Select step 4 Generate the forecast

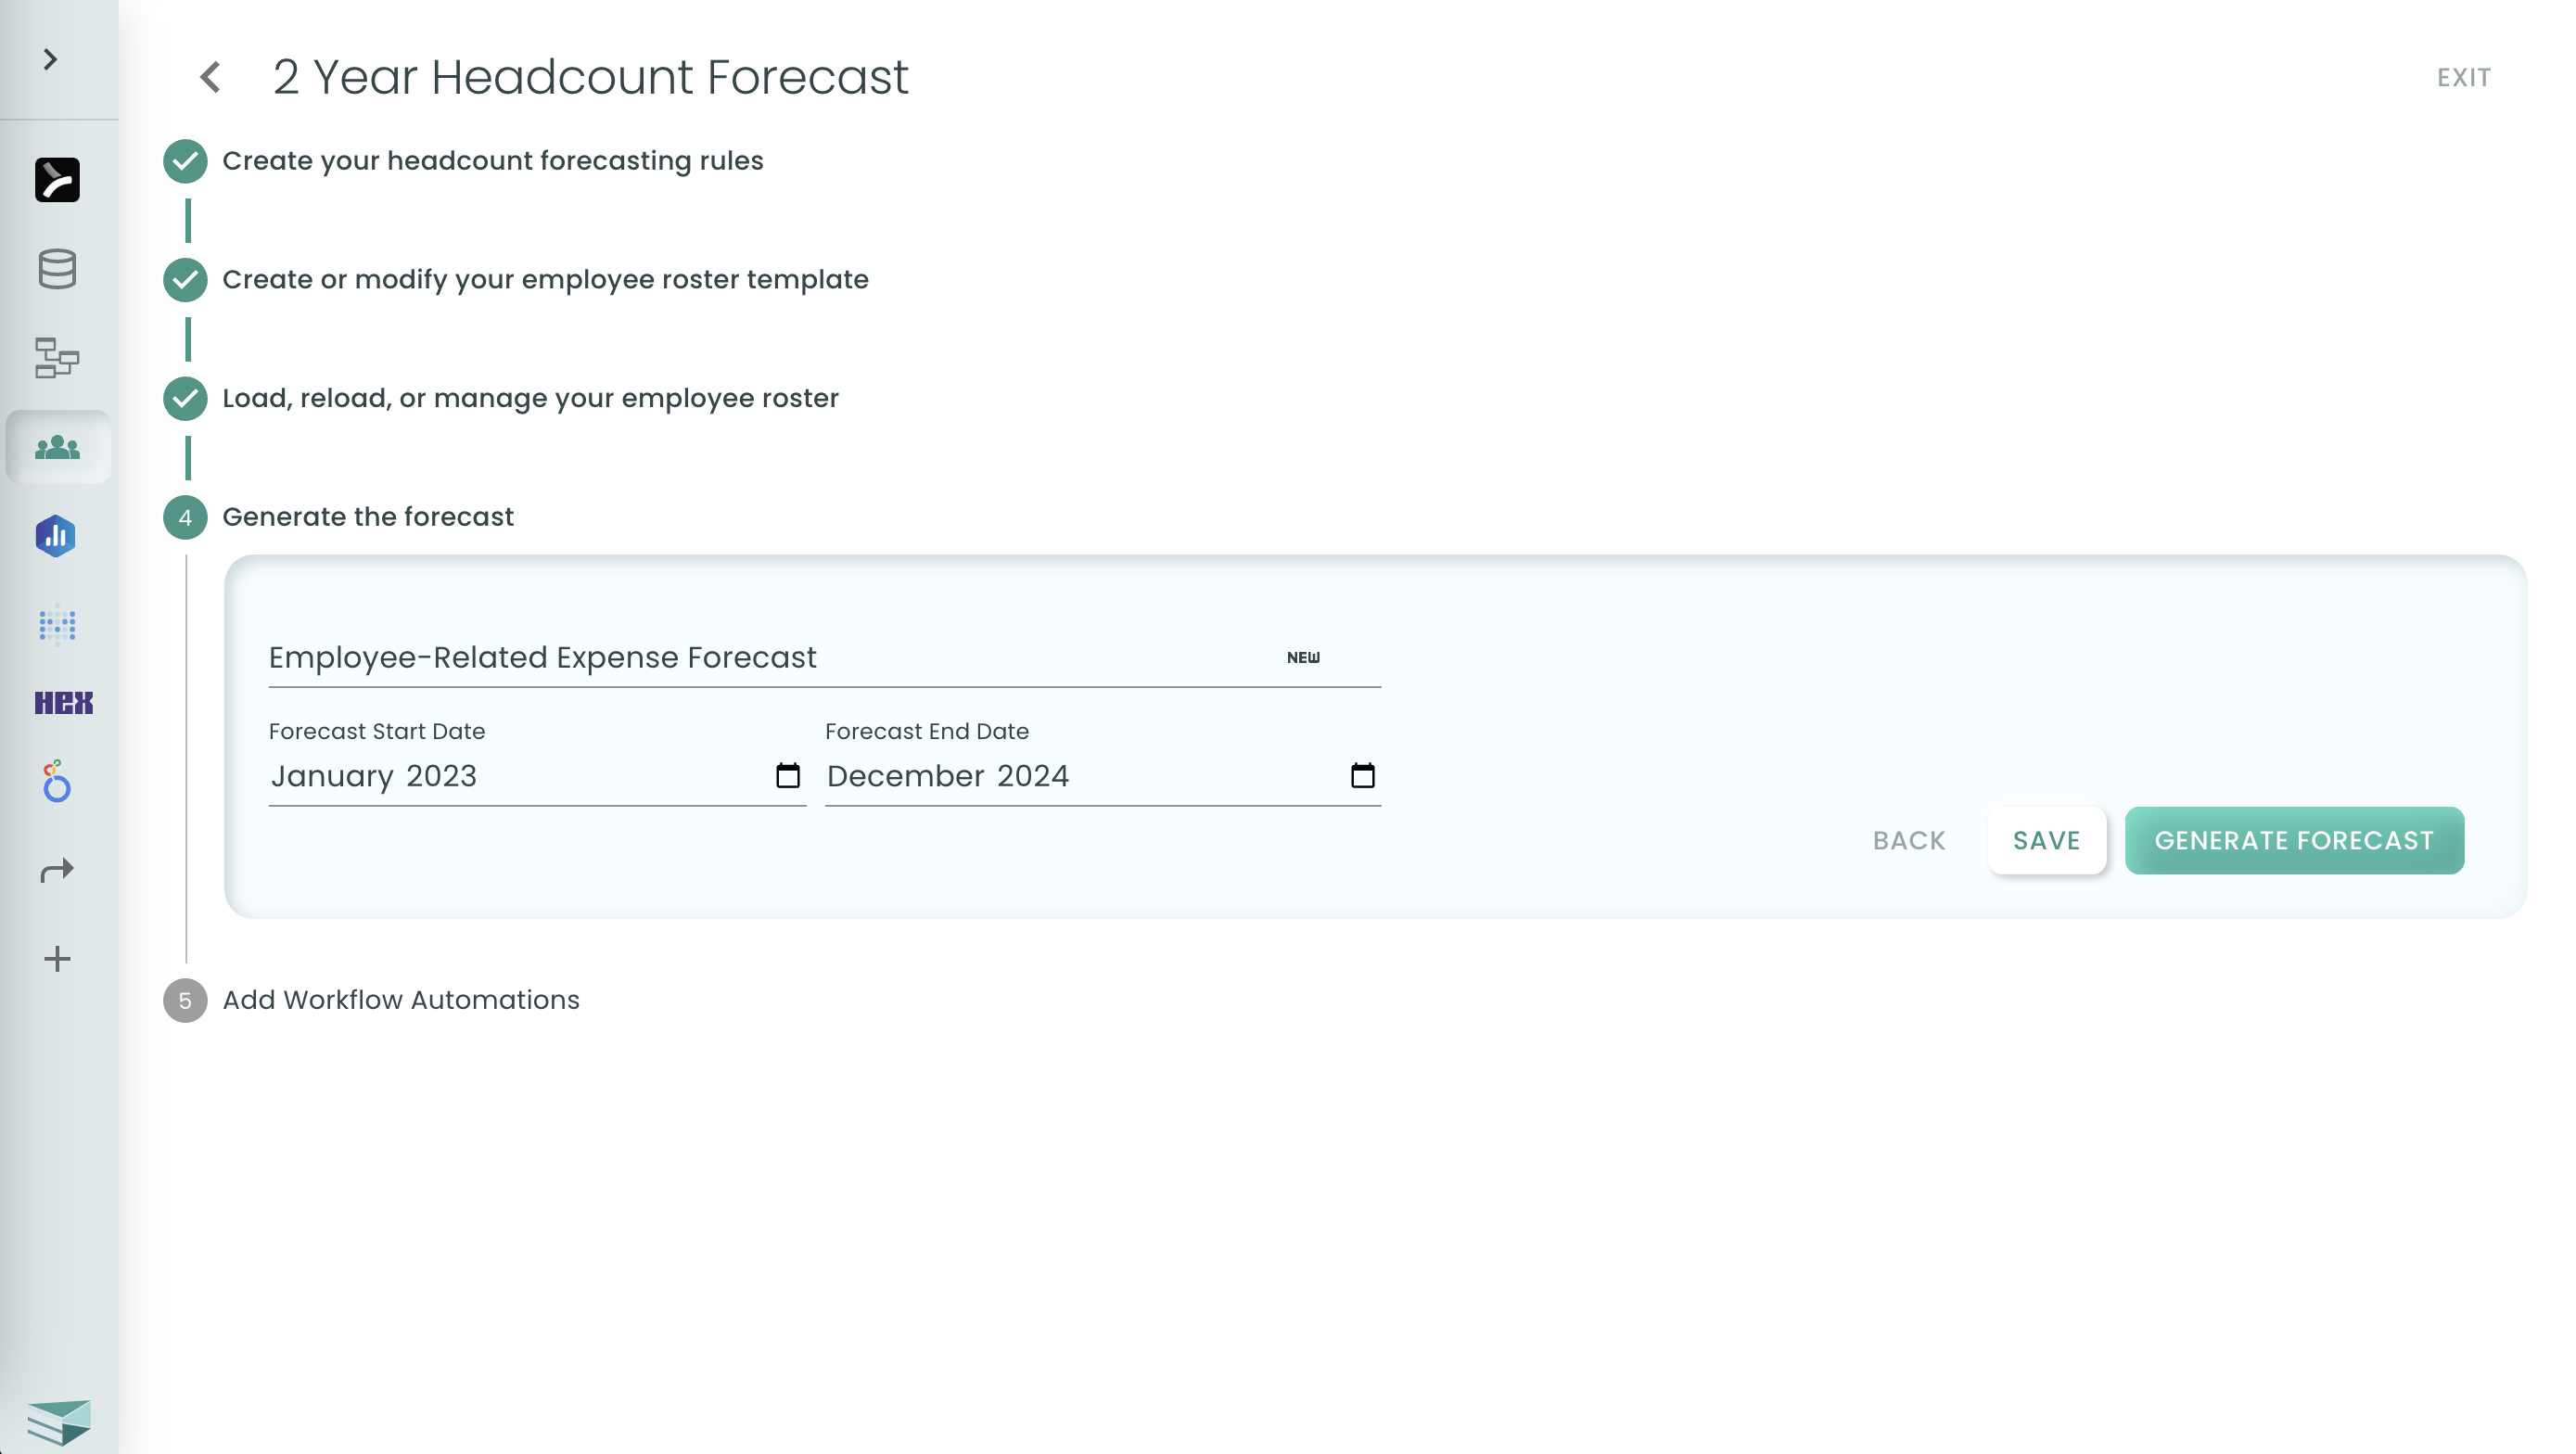pos(185,517)
